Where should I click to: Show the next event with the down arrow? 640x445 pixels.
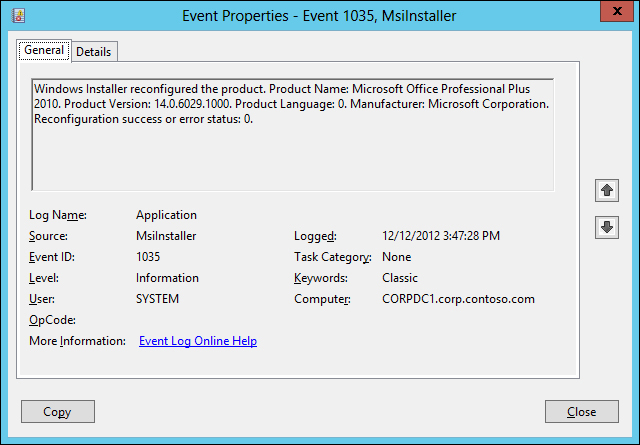click(x=607, y=227)
